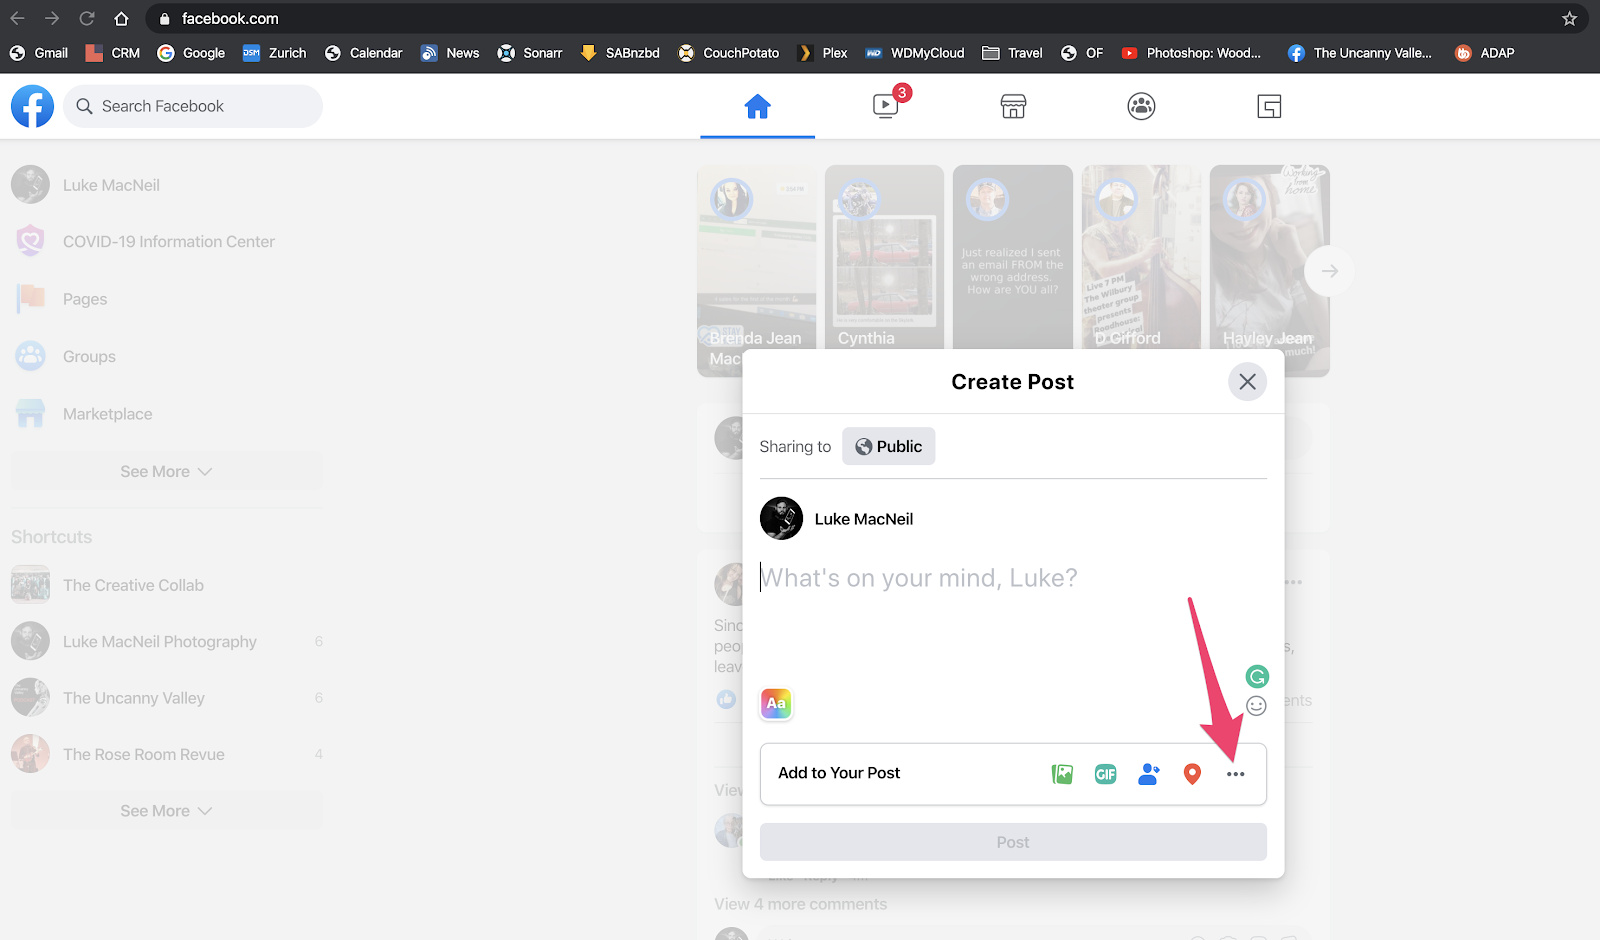Viewport: 1600px width, 940px height.
Task: Bookmark this page with the star icon
Action: click(1569, 18)
